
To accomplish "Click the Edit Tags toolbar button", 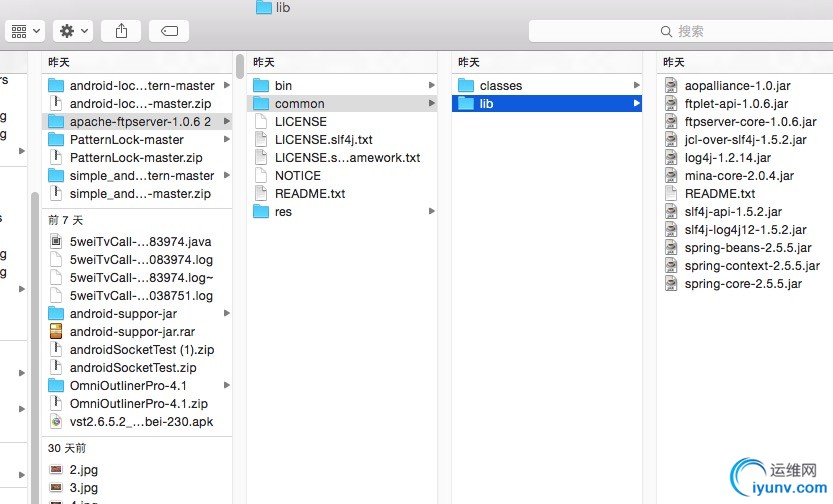I will (x=169, y=31).
